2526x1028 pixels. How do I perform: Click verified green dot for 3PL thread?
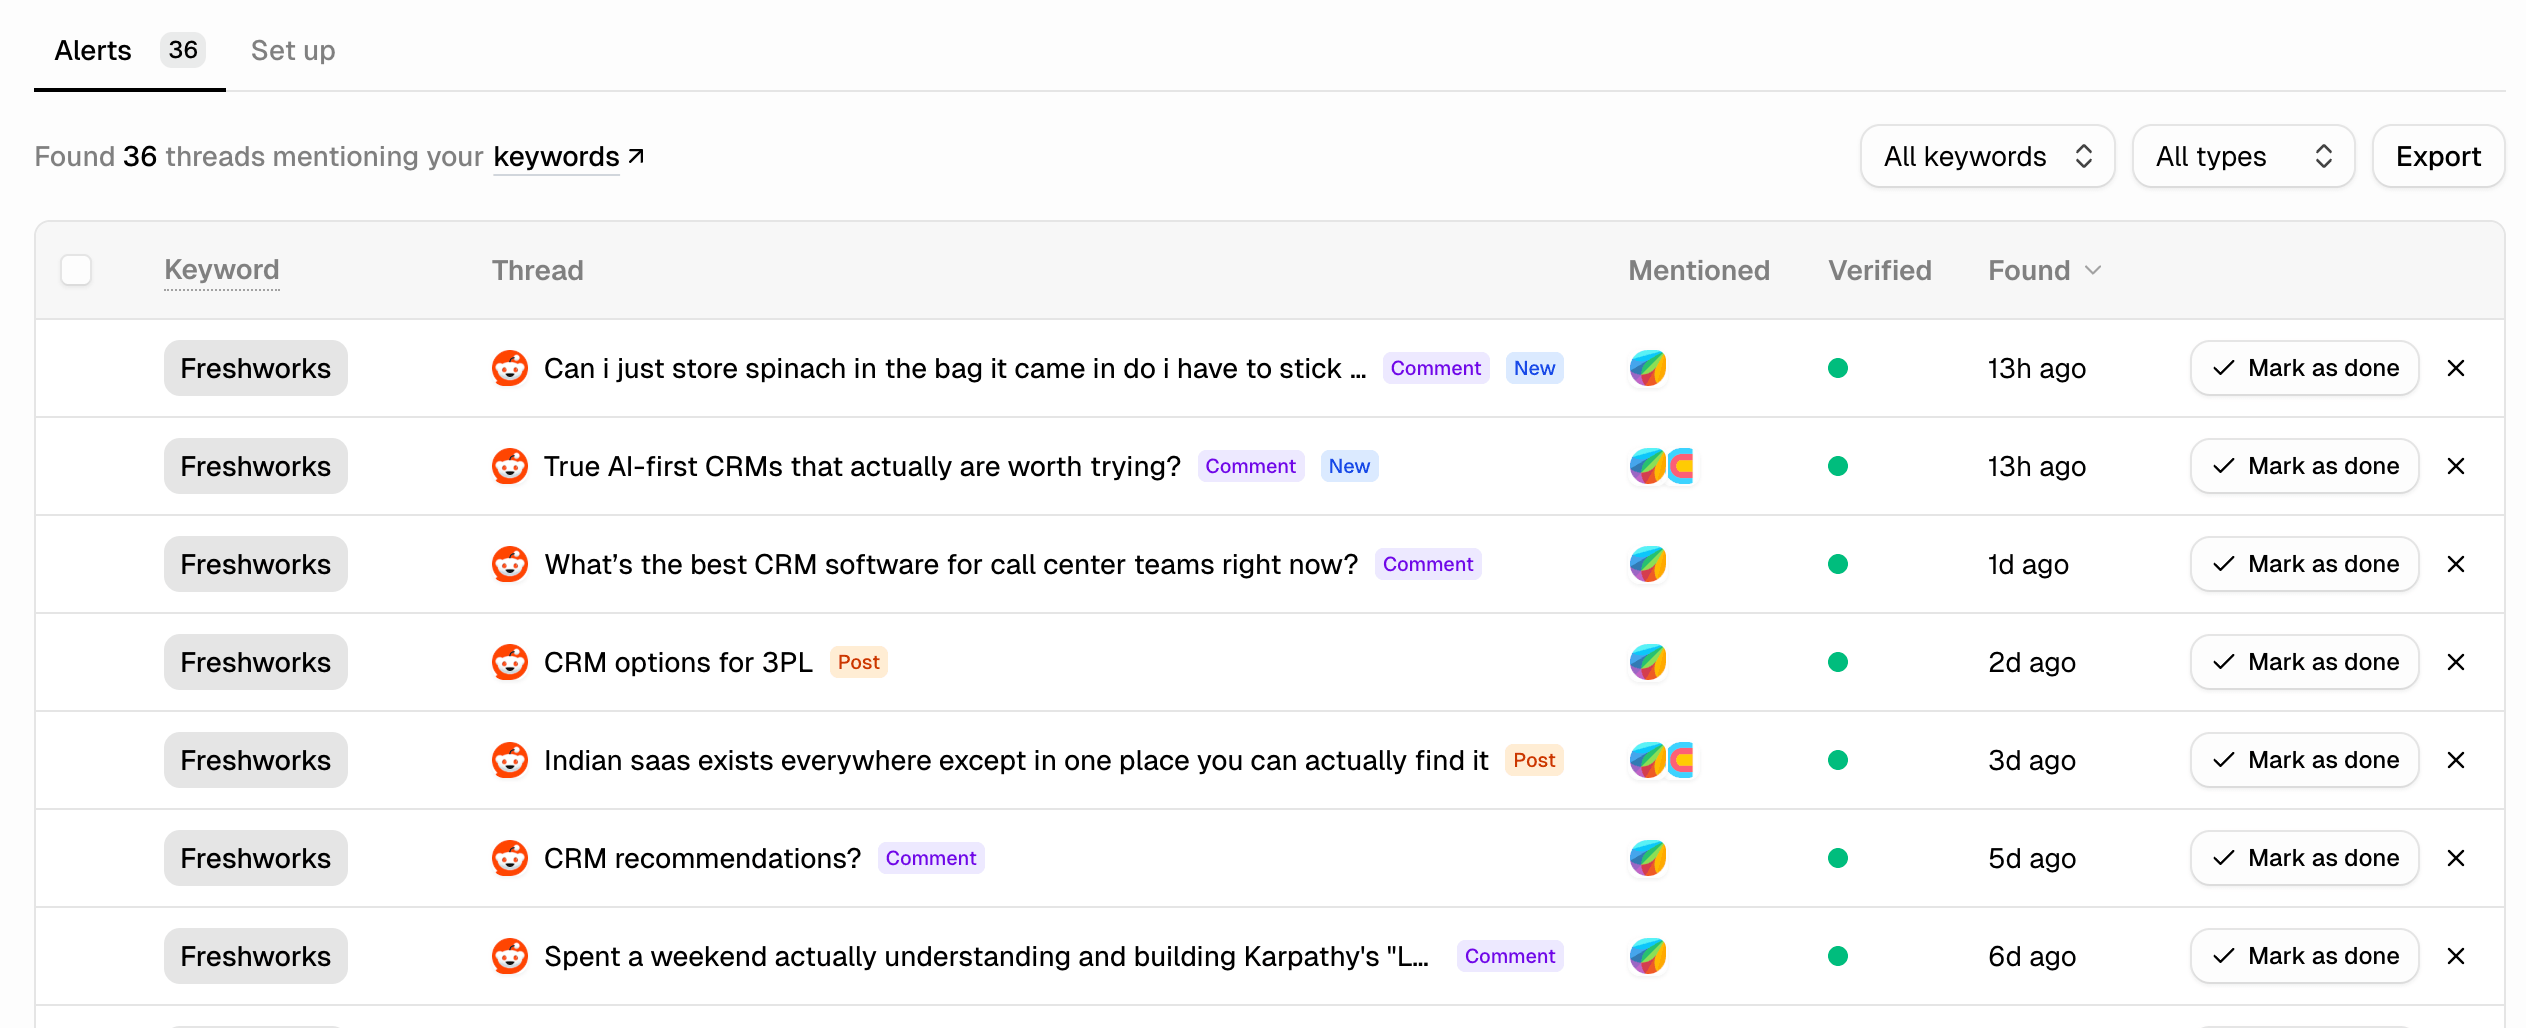click(x=1838, y=662)
